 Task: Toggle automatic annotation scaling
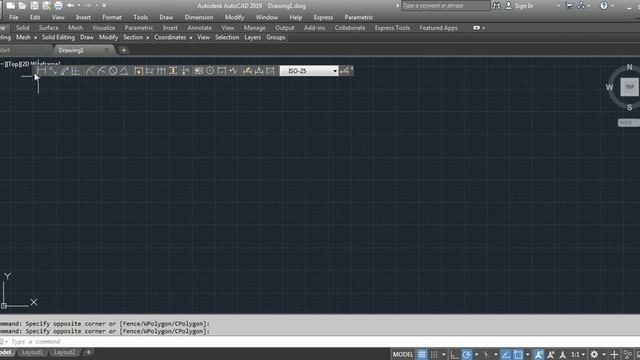551,354
